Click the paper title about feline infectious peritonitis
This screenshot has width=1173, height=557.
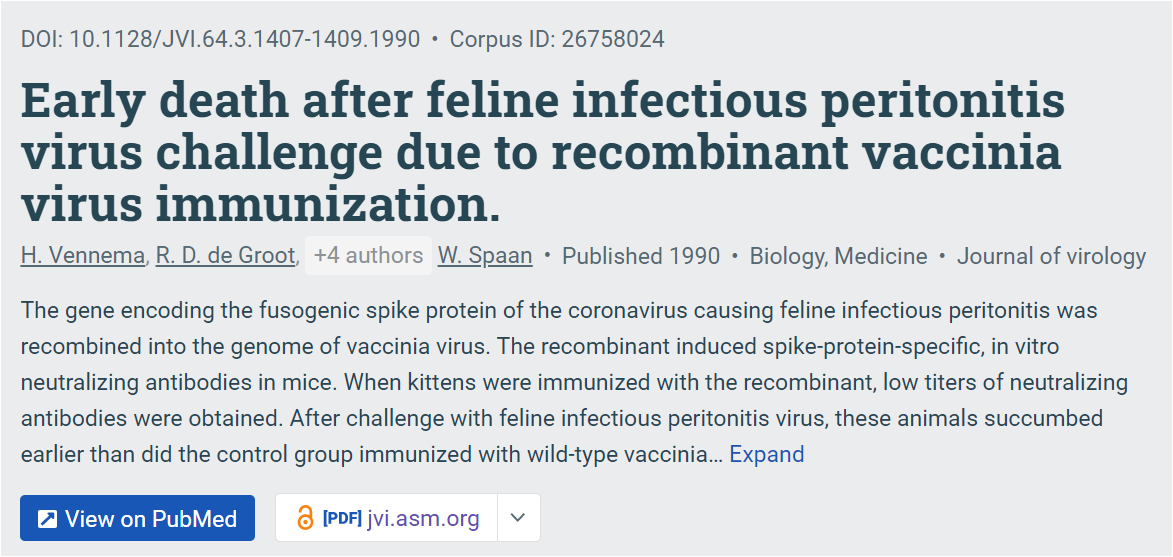click(542, 152)
